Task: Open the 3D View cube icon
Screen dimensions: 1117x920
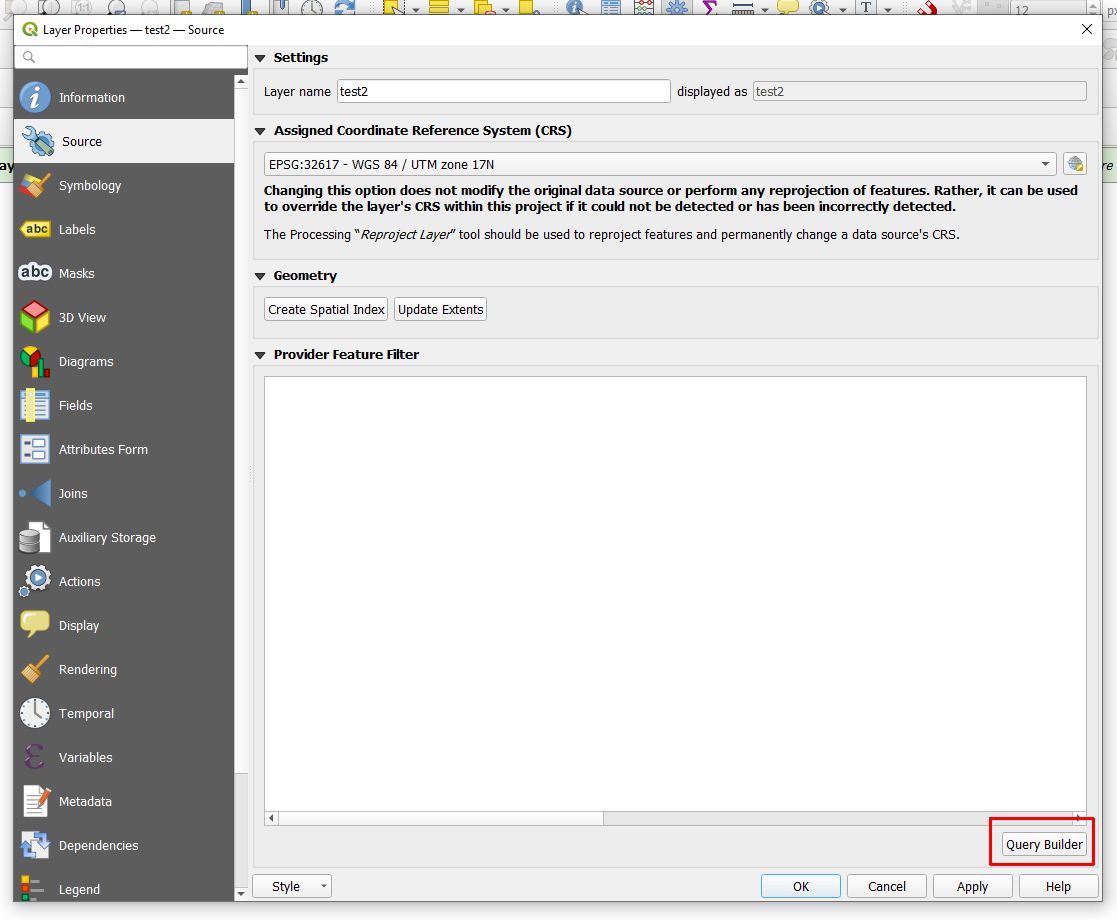Action: [35, 317]
